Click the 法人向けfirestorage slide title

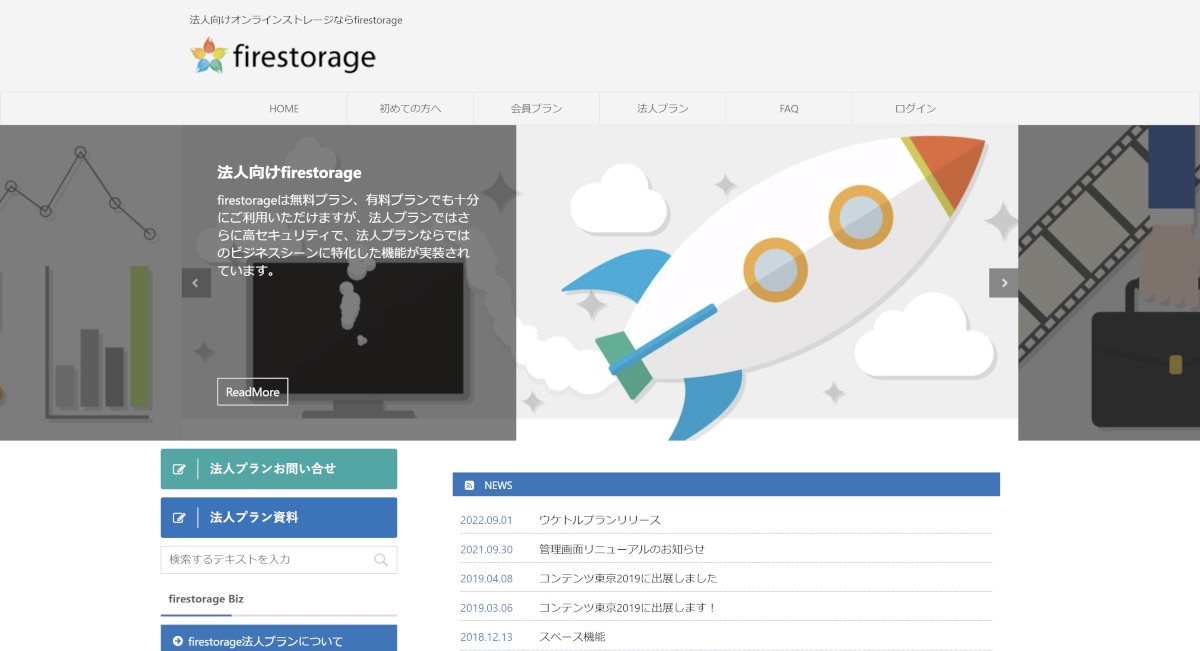pos(289,173)
